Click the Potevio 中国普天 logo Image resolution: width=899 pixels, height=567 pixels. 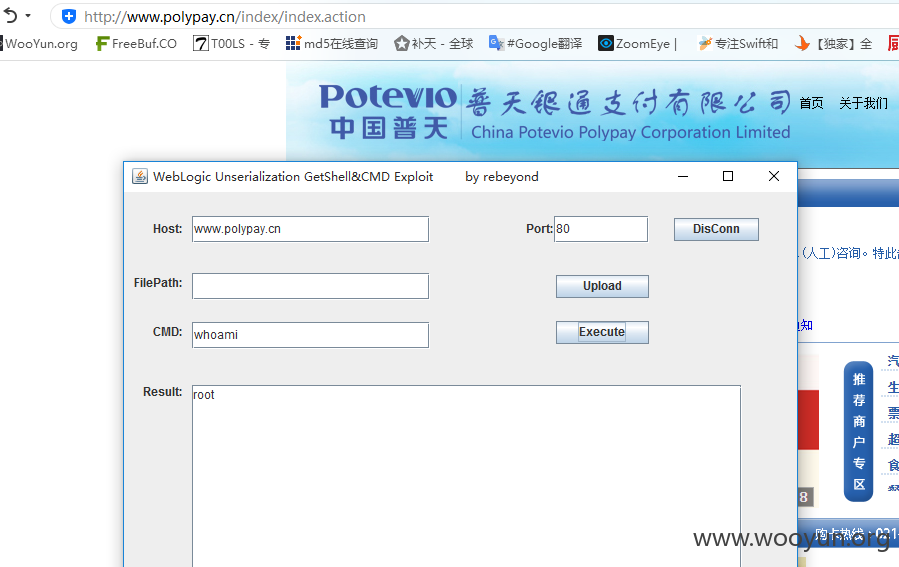[x=389, y=112]
